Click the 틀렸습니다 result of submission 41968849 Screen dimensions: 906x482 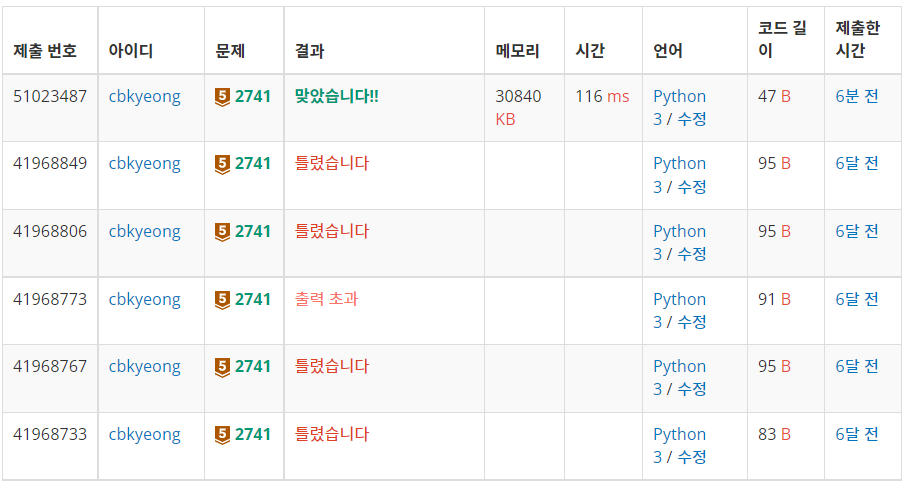coord(332,164)
